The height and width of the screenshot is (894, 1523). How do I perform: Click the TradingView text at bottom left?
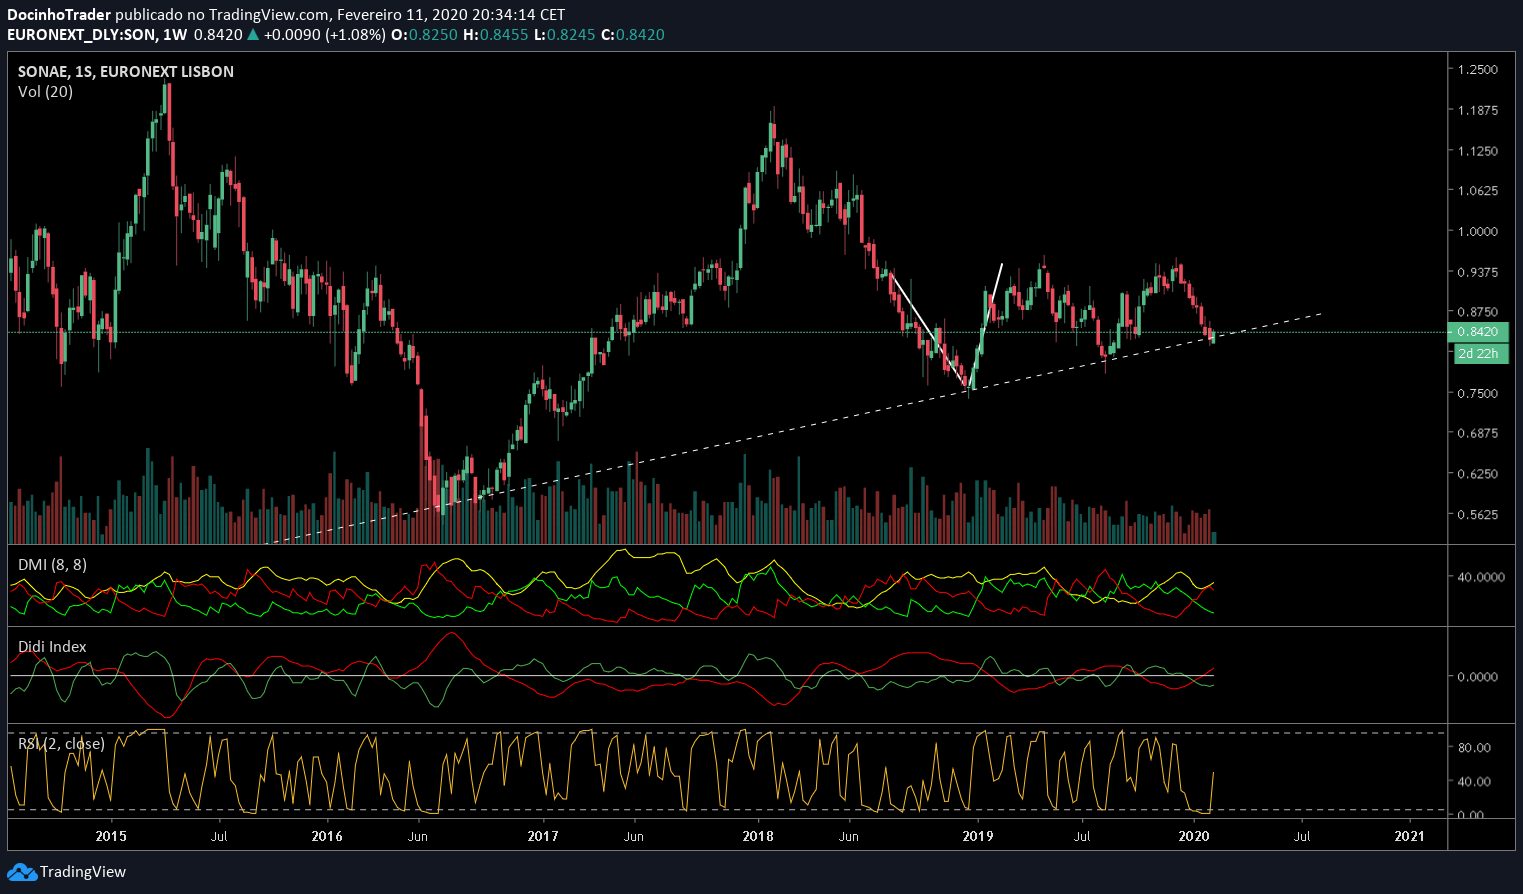point(83,872)
